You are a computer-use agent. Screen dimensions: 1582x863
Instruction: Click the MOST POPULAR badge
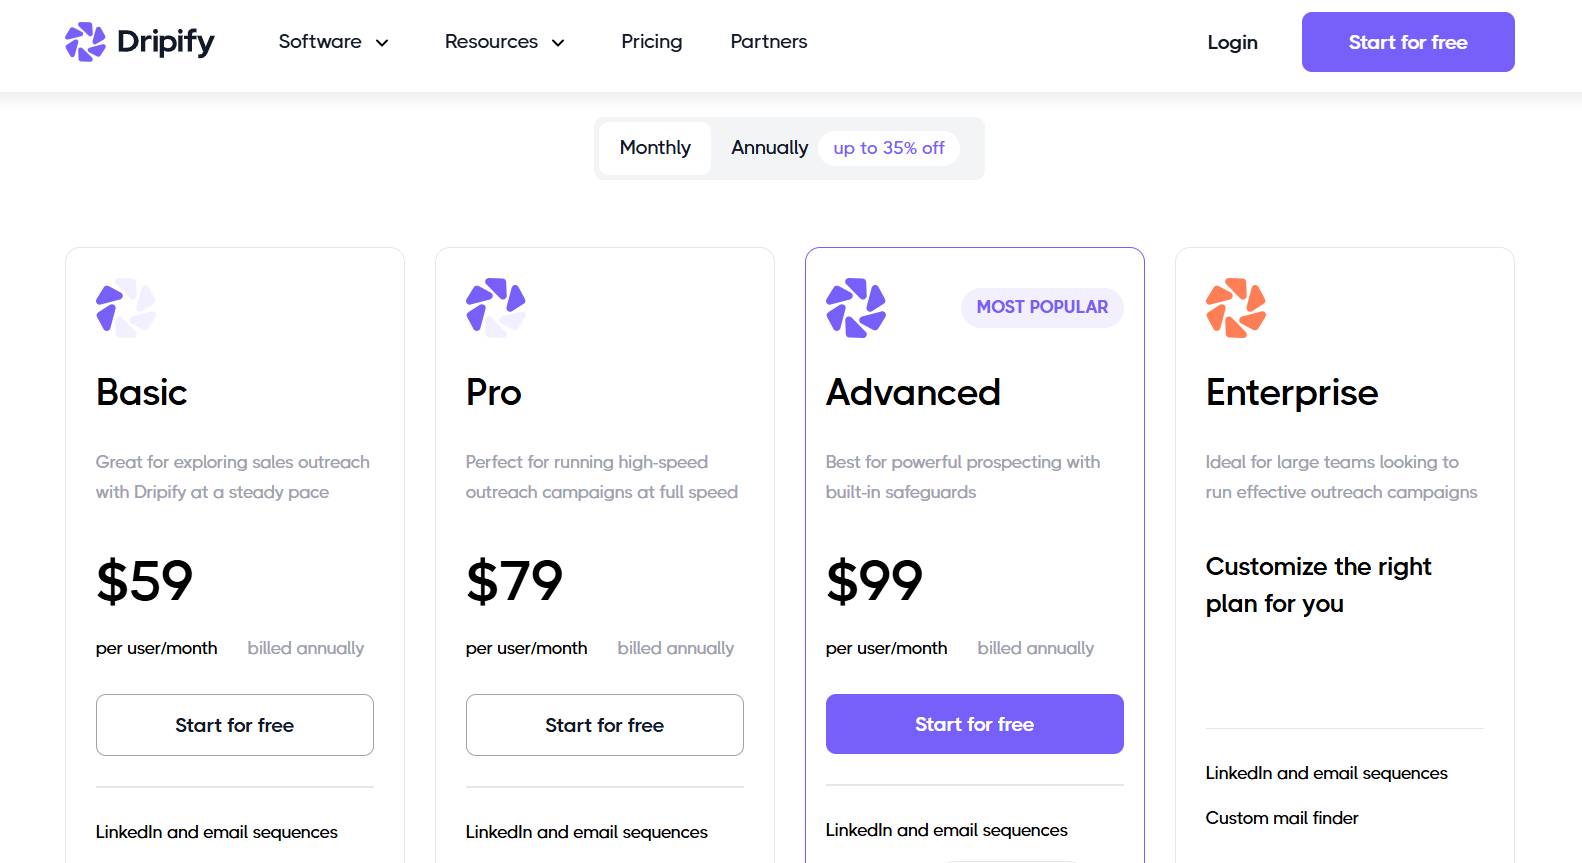click(x=1041, y=307)
